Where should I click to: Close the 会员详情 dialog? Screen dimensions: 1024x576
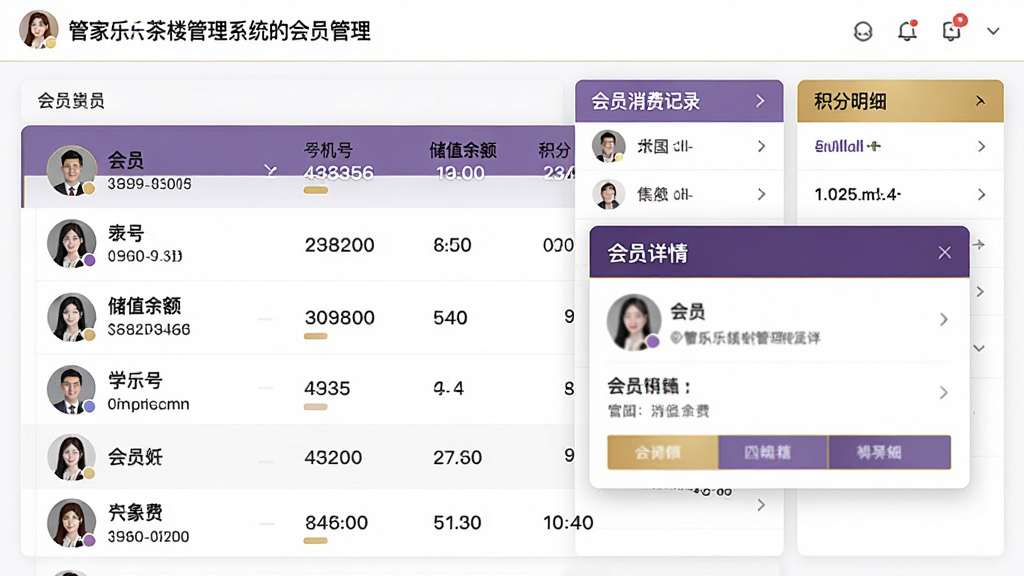[x=944, y=253]
